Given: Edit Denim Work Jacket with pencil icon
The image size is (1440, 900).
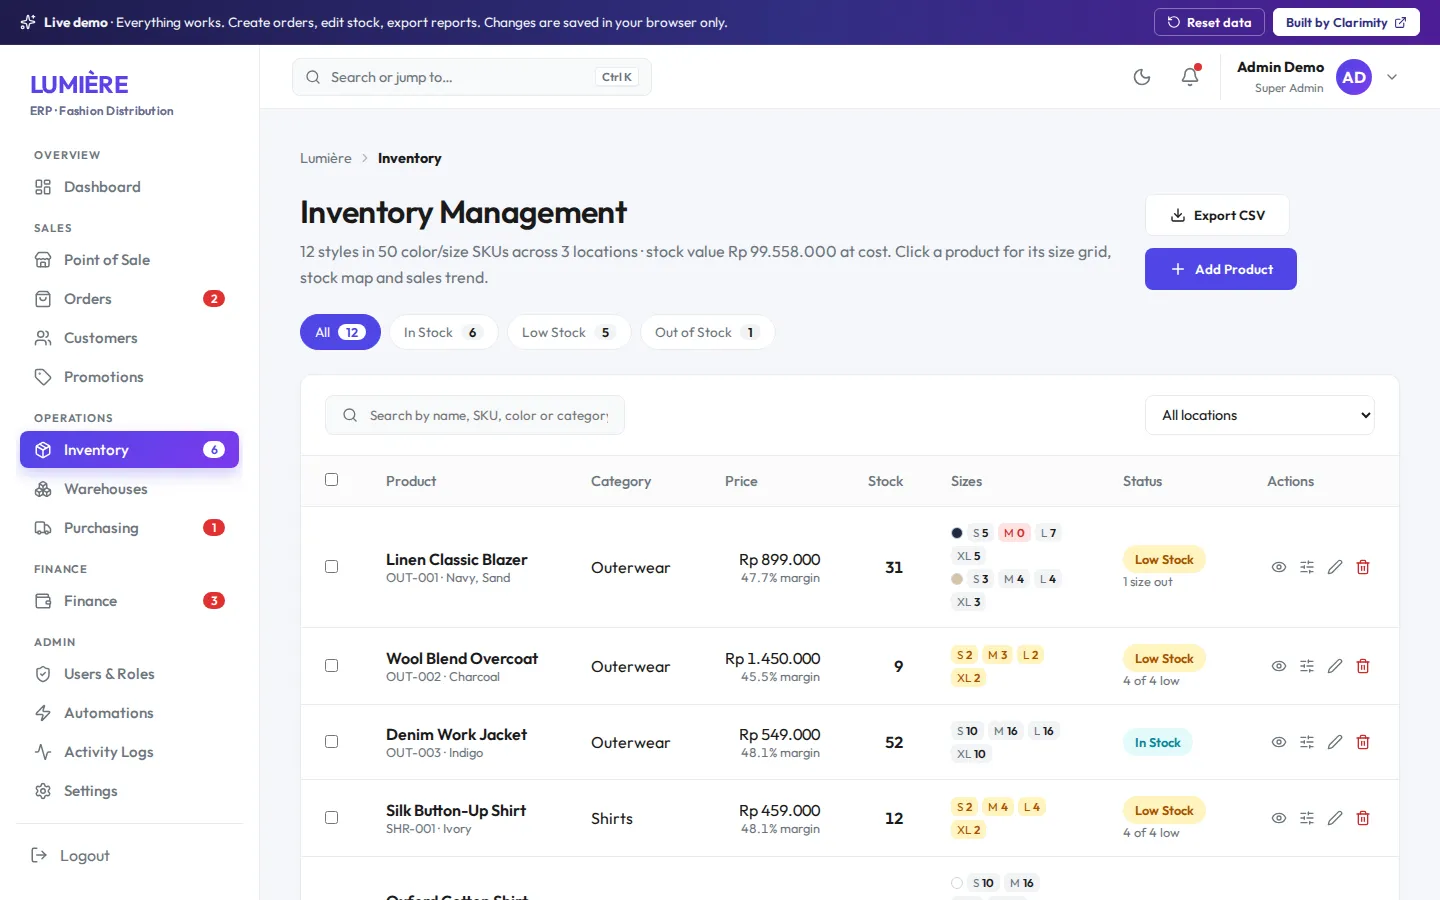Looking at the screenshot, I should coord(1335,742).
